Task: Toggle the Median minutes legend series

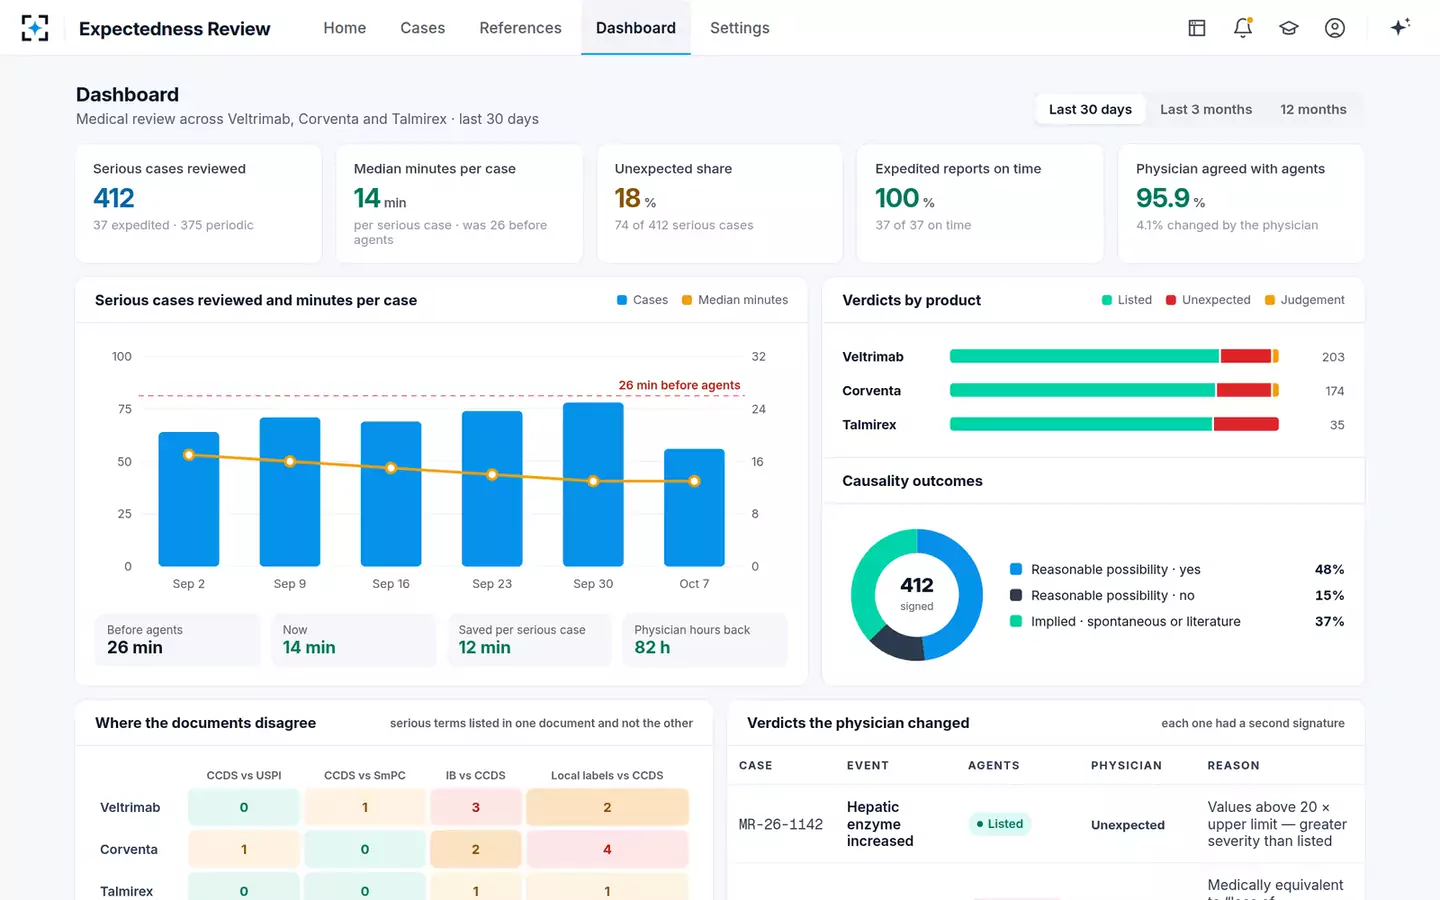Action: (x=735, y=300)
